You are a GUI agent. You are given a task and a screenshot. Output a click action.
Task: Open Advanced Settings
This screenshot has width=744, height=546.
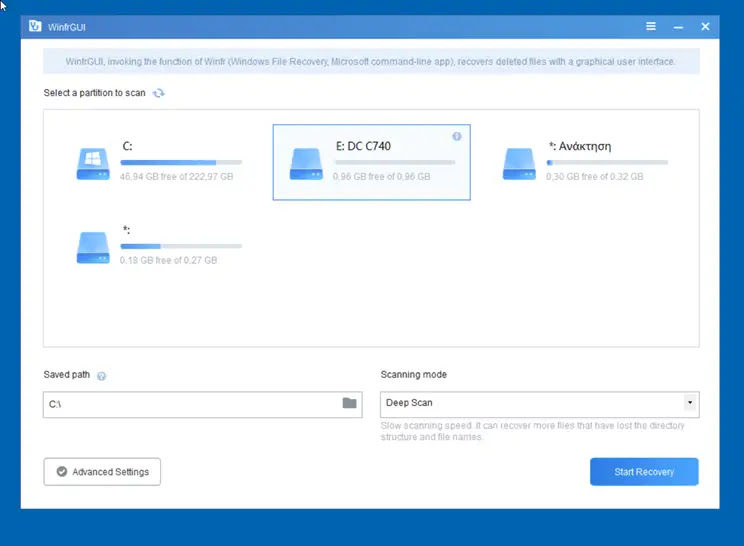click(x=102, y=472)
